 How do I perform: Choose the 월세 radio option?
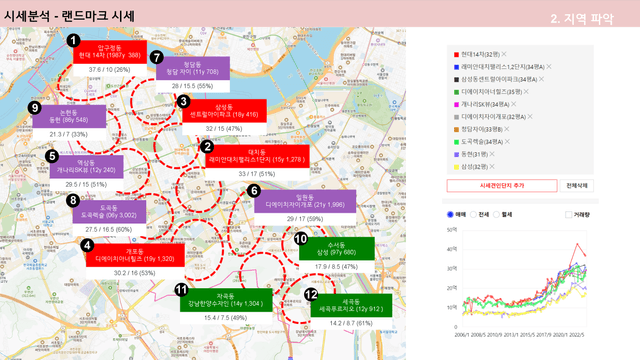[x=496, y=214]
